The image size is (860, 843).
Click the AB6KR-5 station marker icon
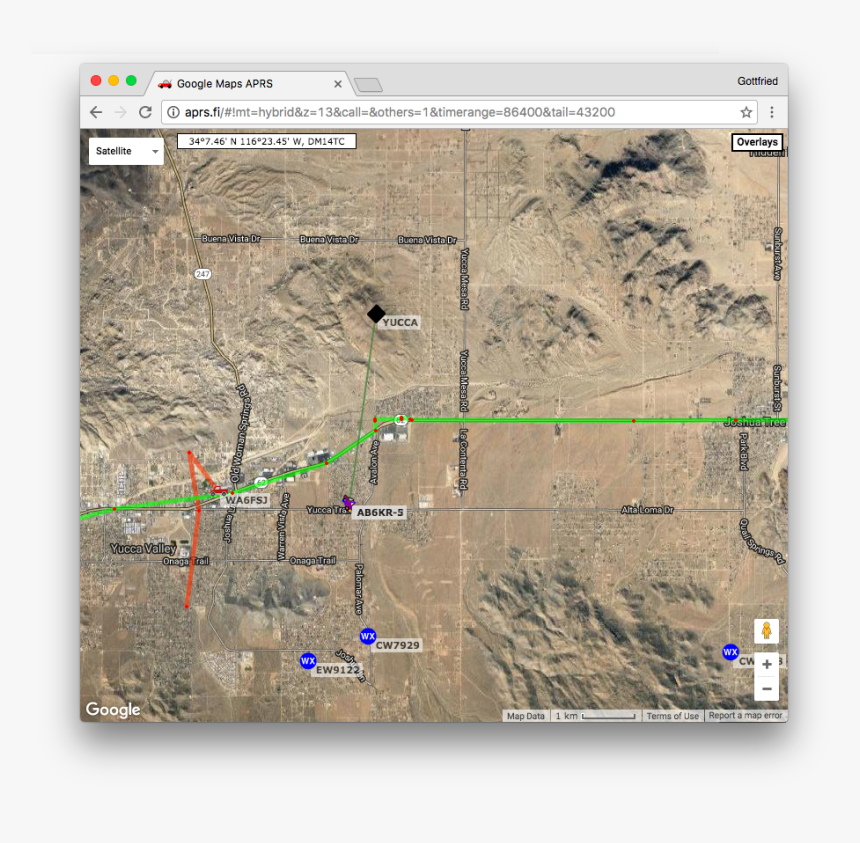(348, 502)
